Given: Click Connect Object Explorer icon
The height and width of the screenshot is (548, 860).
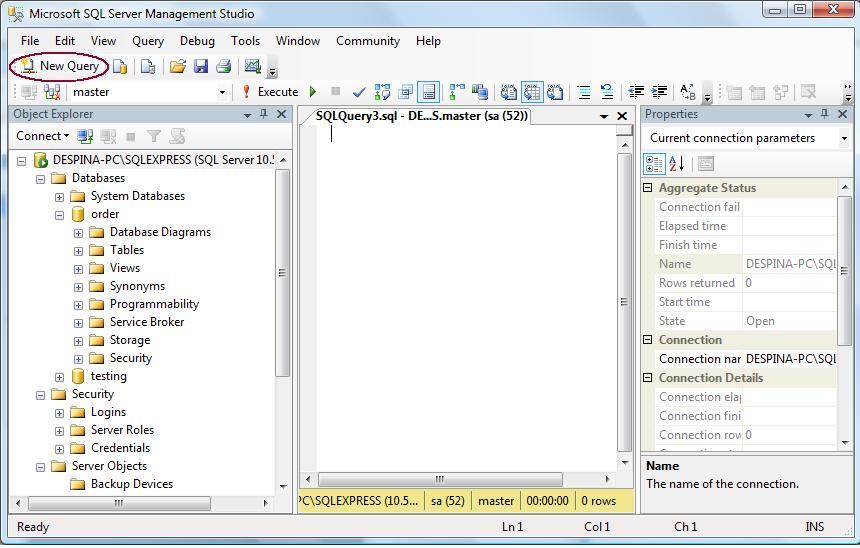Looking at the screenshot, I should point(84,136).
